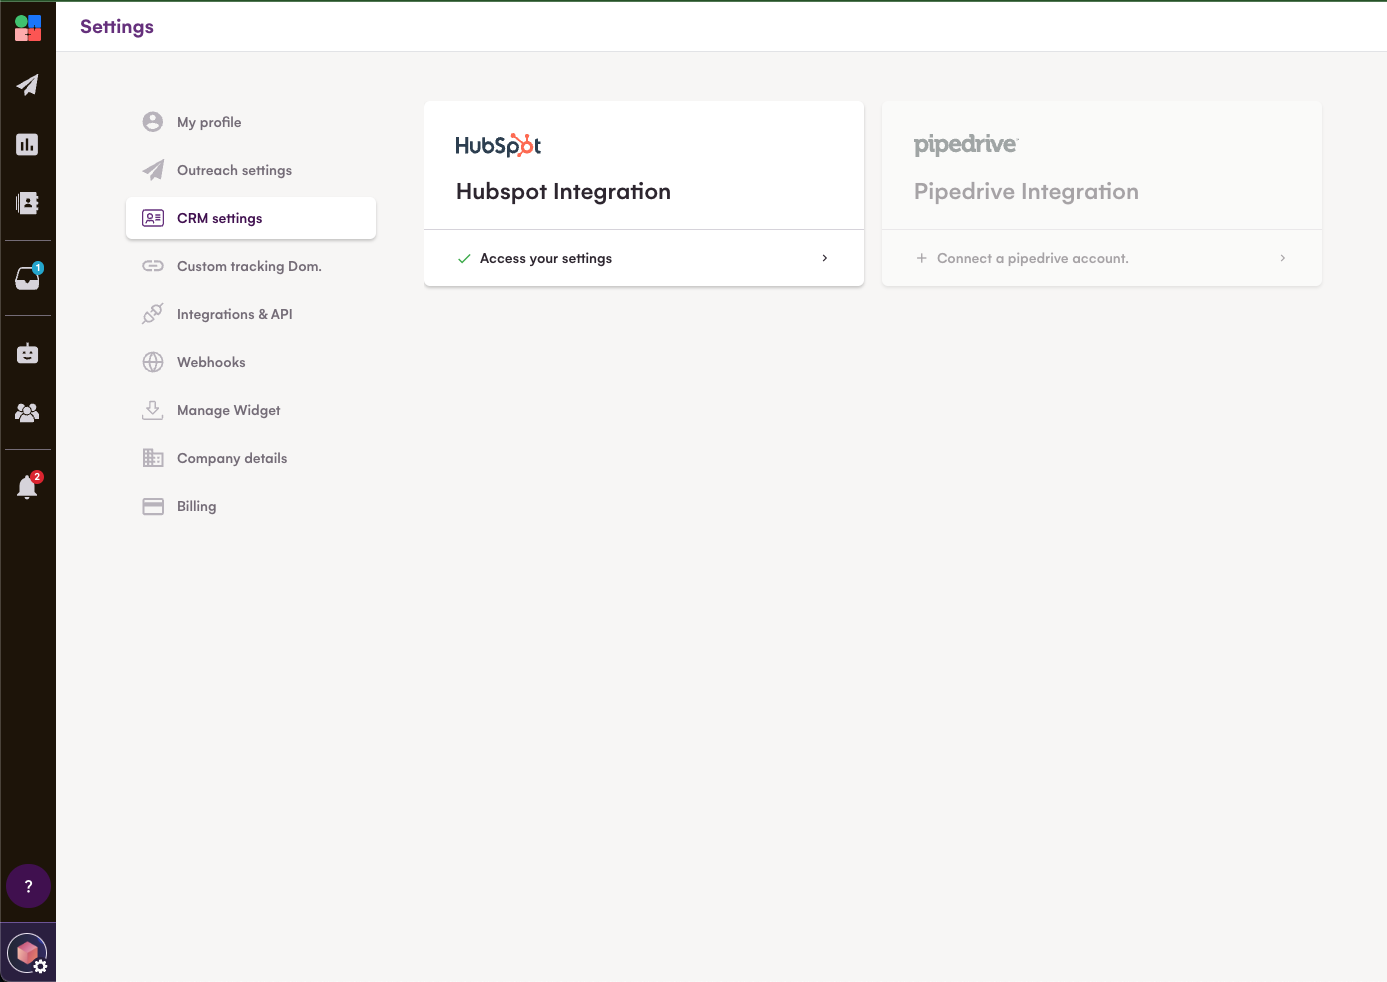
Task: Expand Hubspot settings chevron arrow
Action: click(825, 258)
